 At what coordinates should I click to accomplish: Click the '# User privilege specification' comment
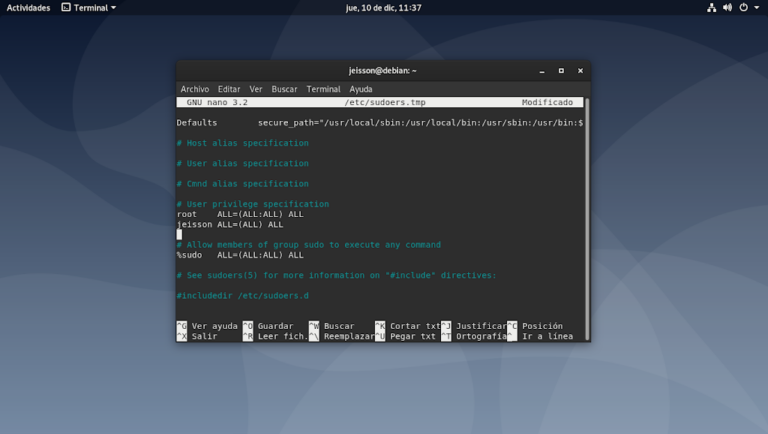[x=253, y=204]
